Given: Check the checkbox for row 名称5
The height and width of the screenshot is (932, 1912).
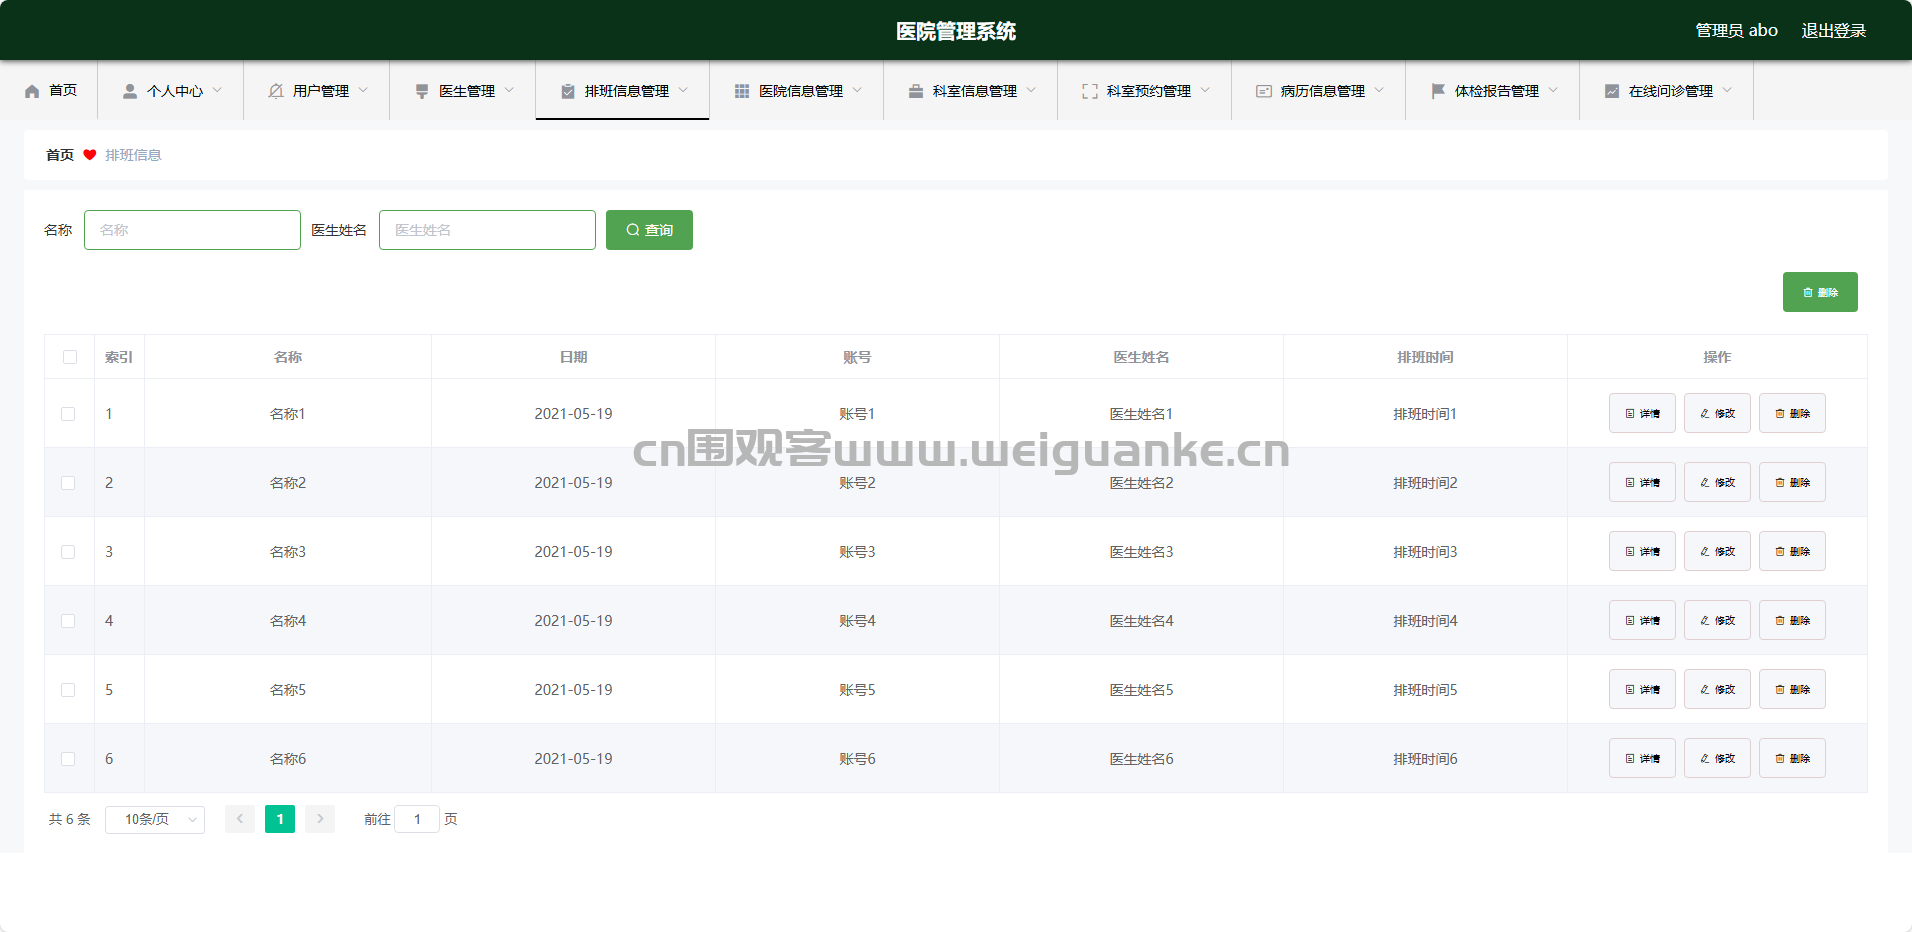Looking at the screenshot, I should 68,690.
